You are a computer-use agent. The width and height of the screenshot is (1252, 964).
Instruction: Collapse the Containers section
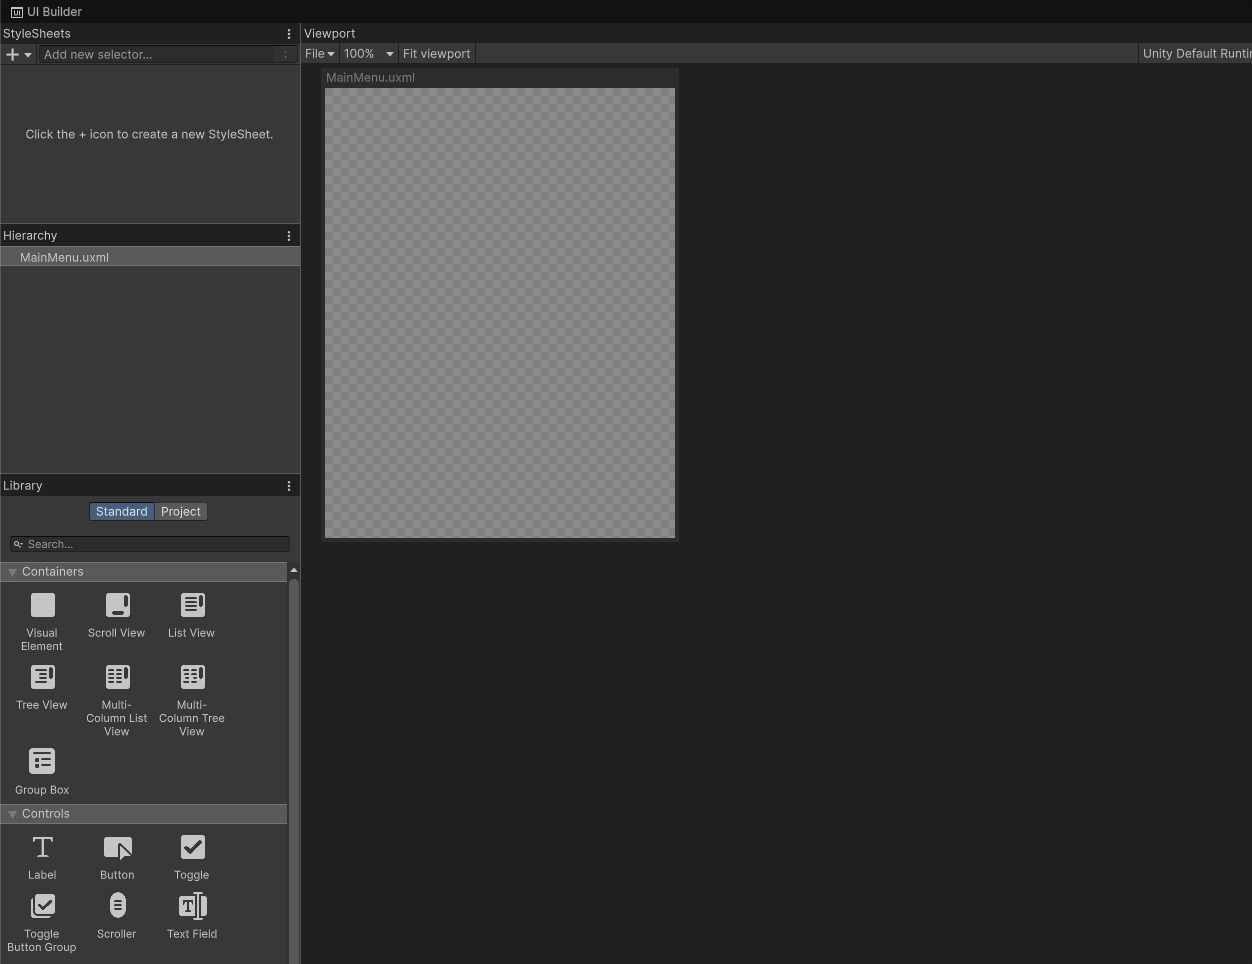[x=12, y=572]
